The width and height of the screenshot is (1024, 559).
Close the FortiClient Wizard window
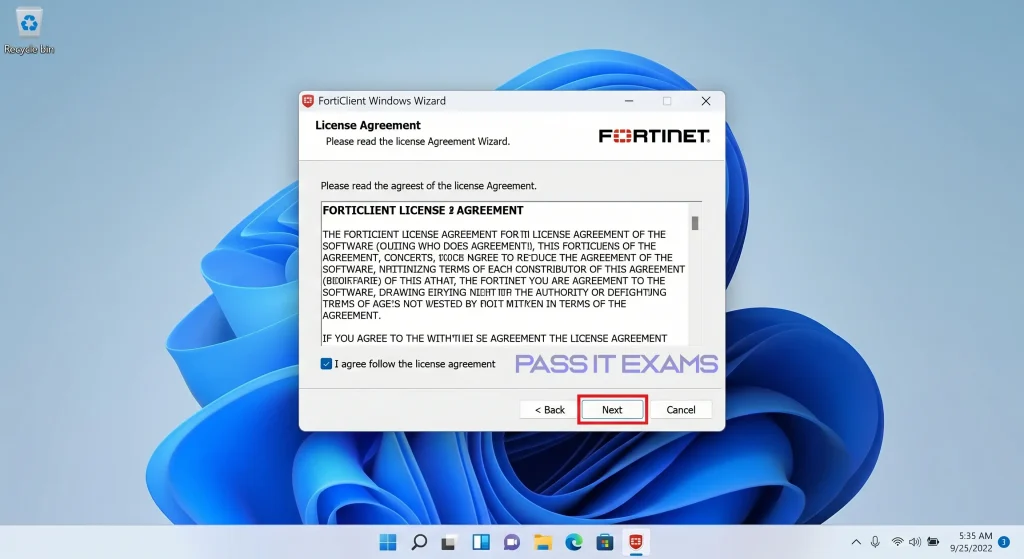pyautogui.click(x=705, y=101)
